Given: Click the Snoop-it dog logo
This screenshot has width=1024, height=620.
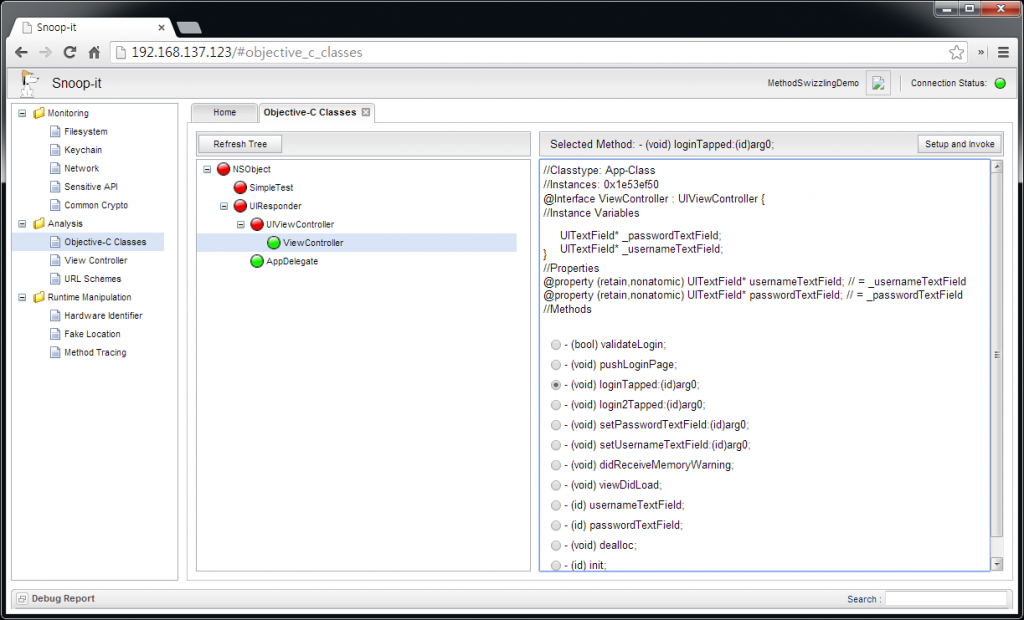Looking at the screenshot, I should (30, 84).
